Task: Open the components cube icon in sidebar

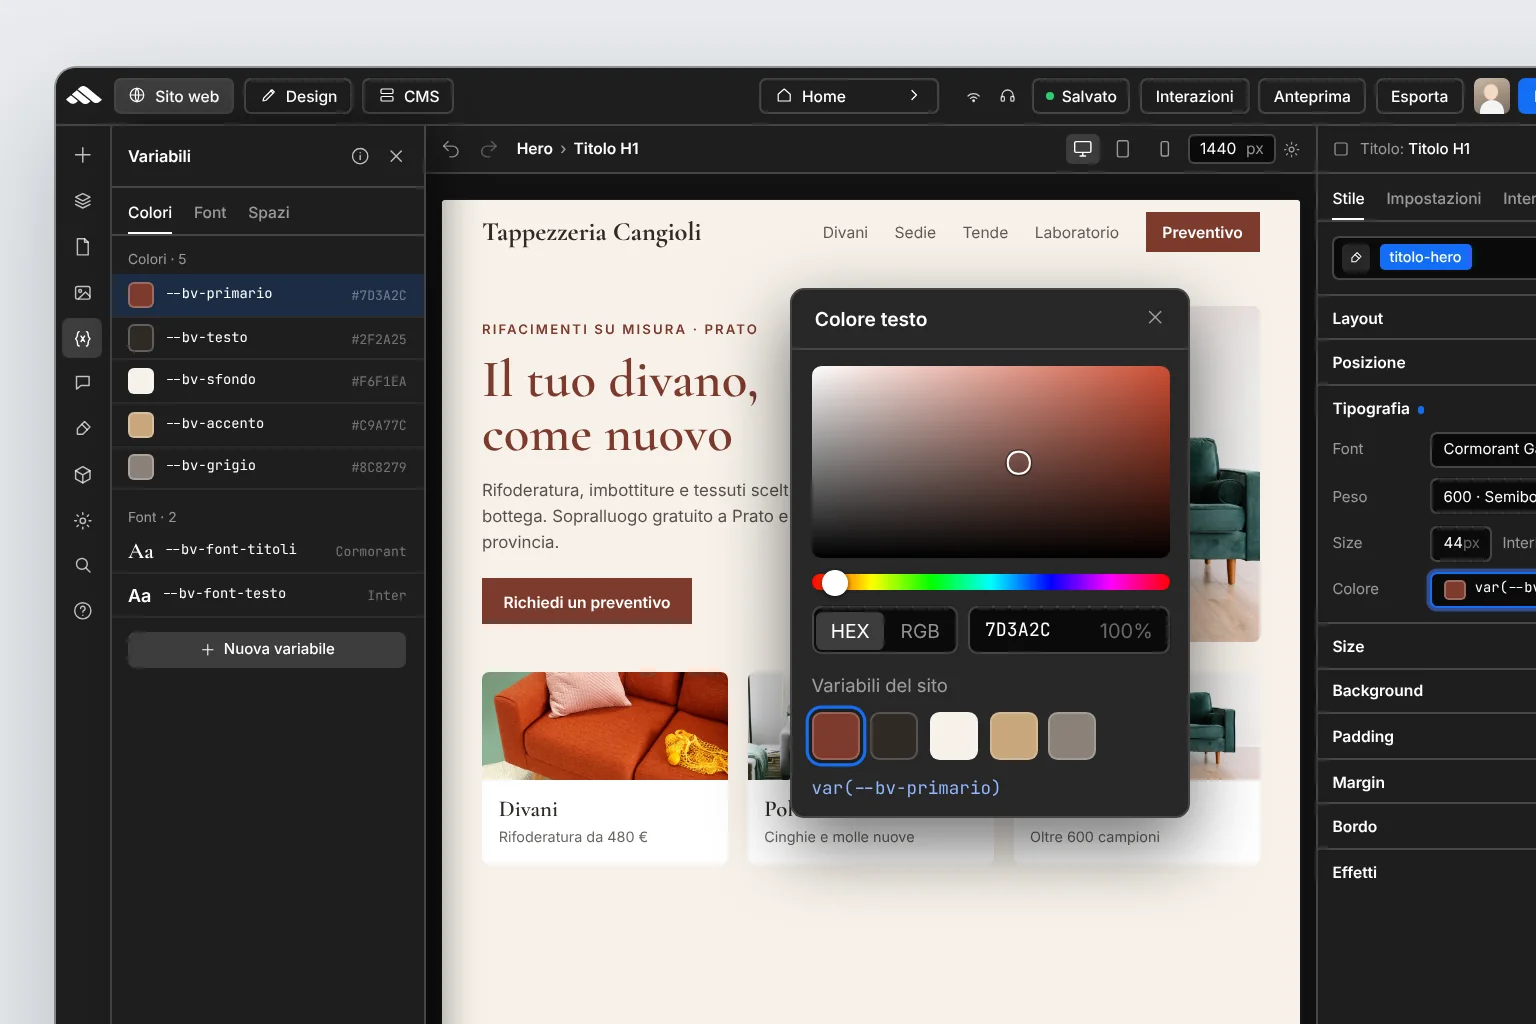Action: (x=83, y=474)
